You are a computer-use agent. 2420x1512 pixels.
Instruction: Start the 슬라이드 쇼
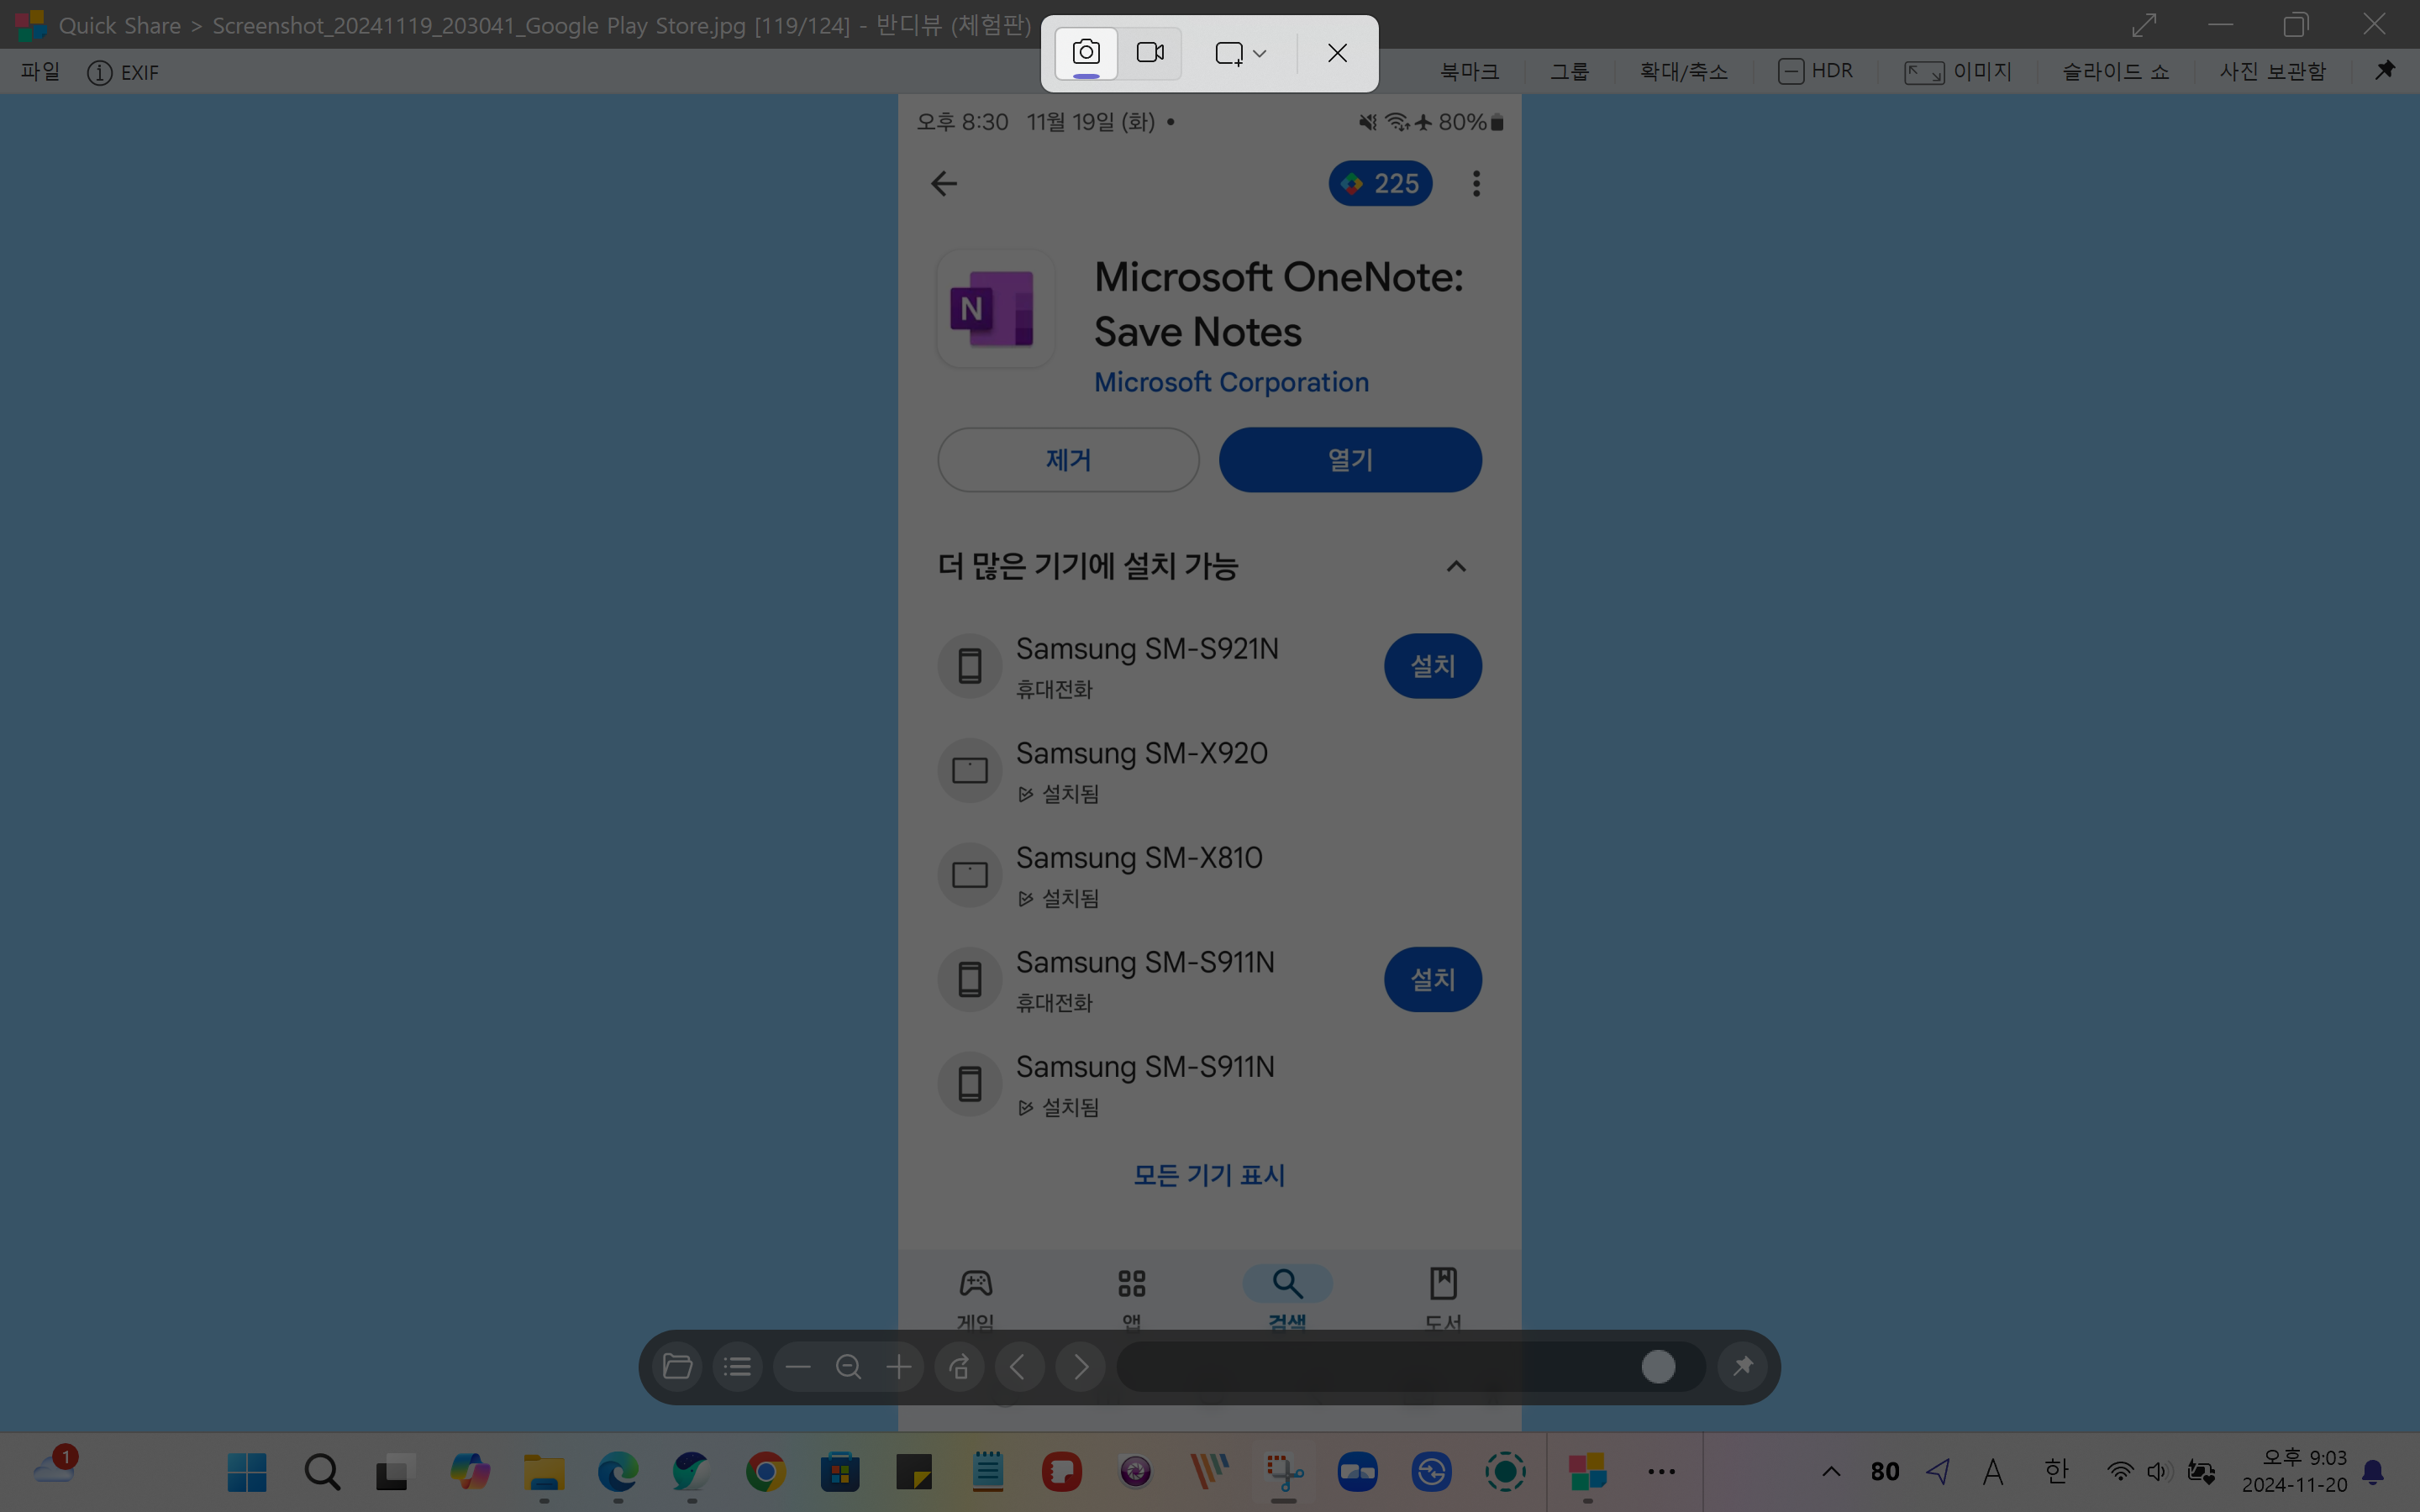tap(2115, 72)
